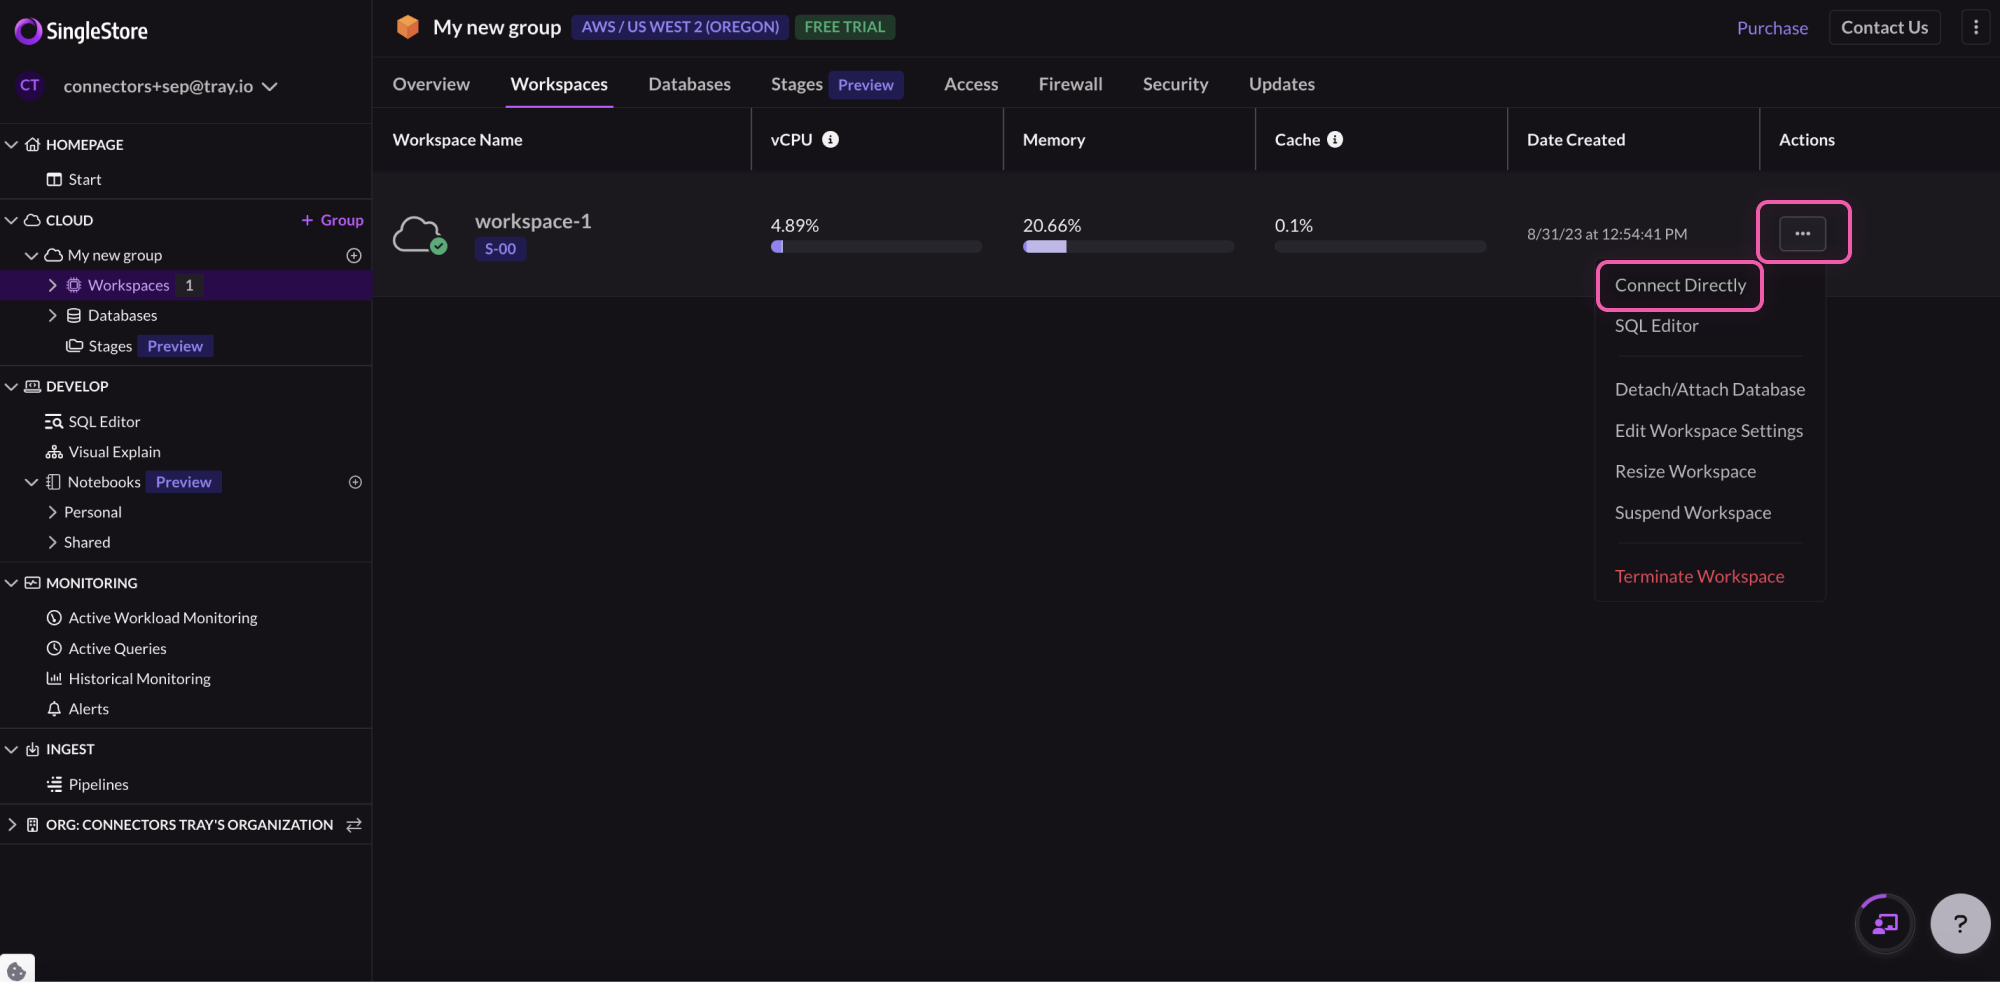This screenshot has width=2000, height=982.
Task: Switch to the Firewall tab
Action: 1070,84
